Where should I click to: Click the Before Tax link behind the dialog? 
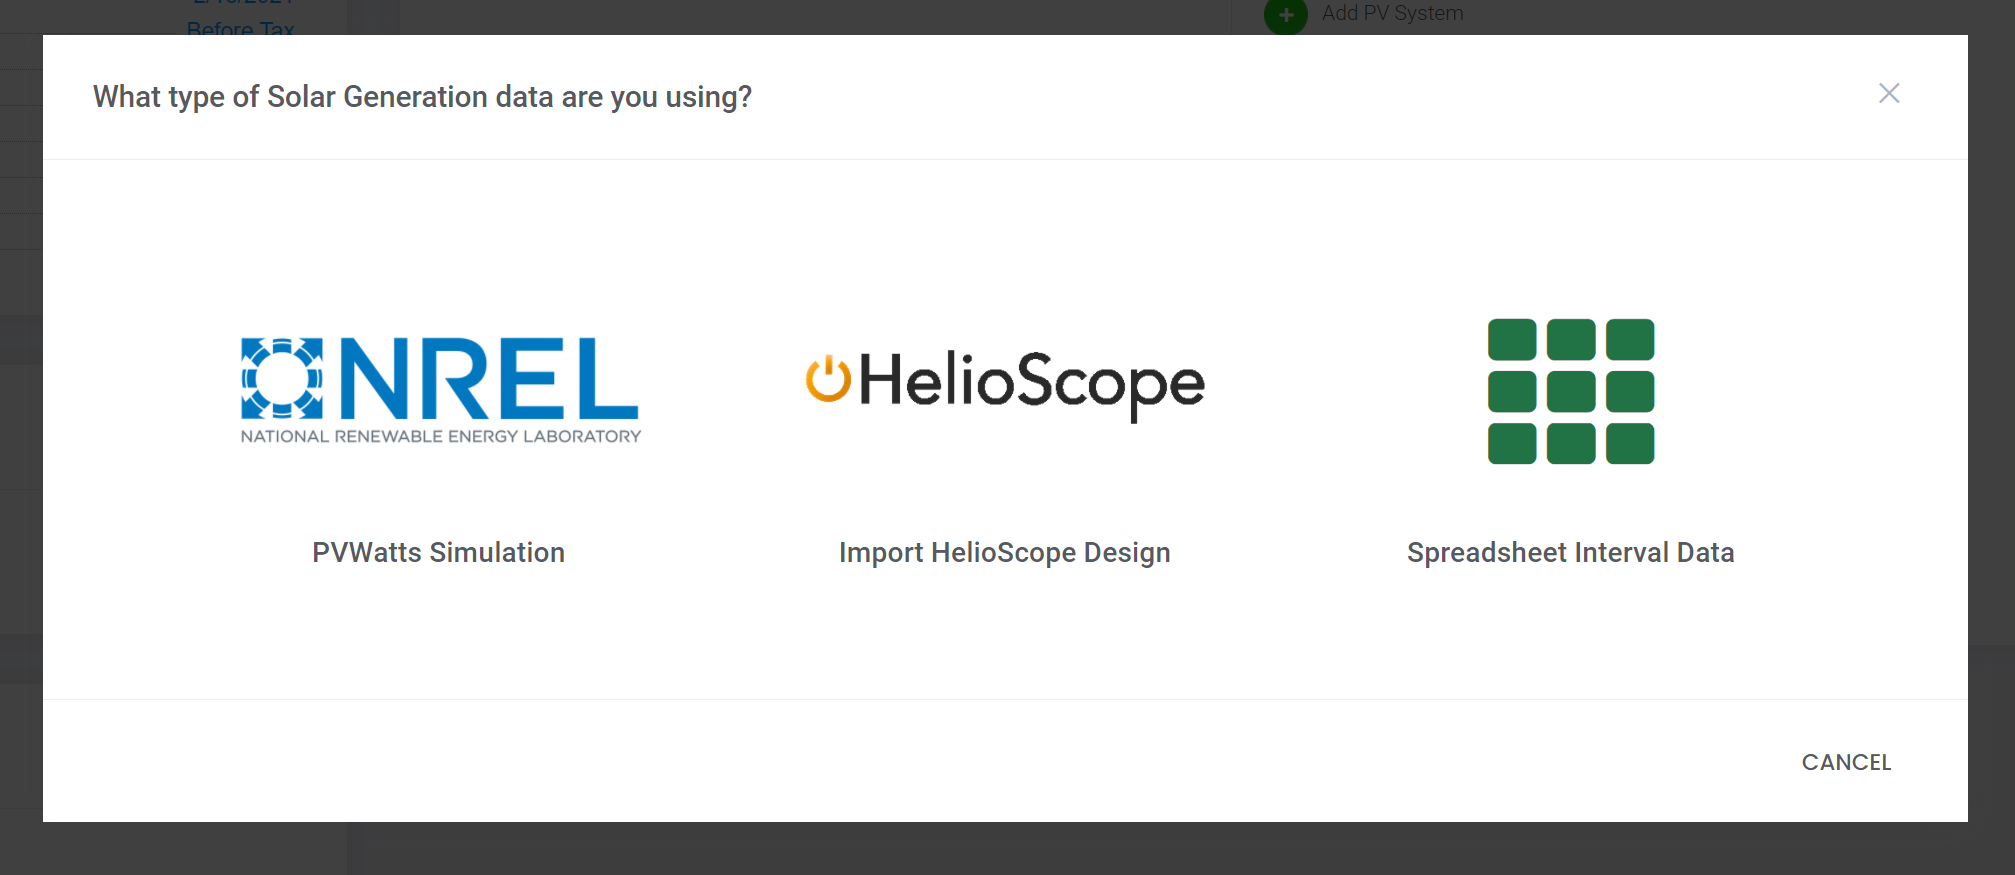point(240,28)
